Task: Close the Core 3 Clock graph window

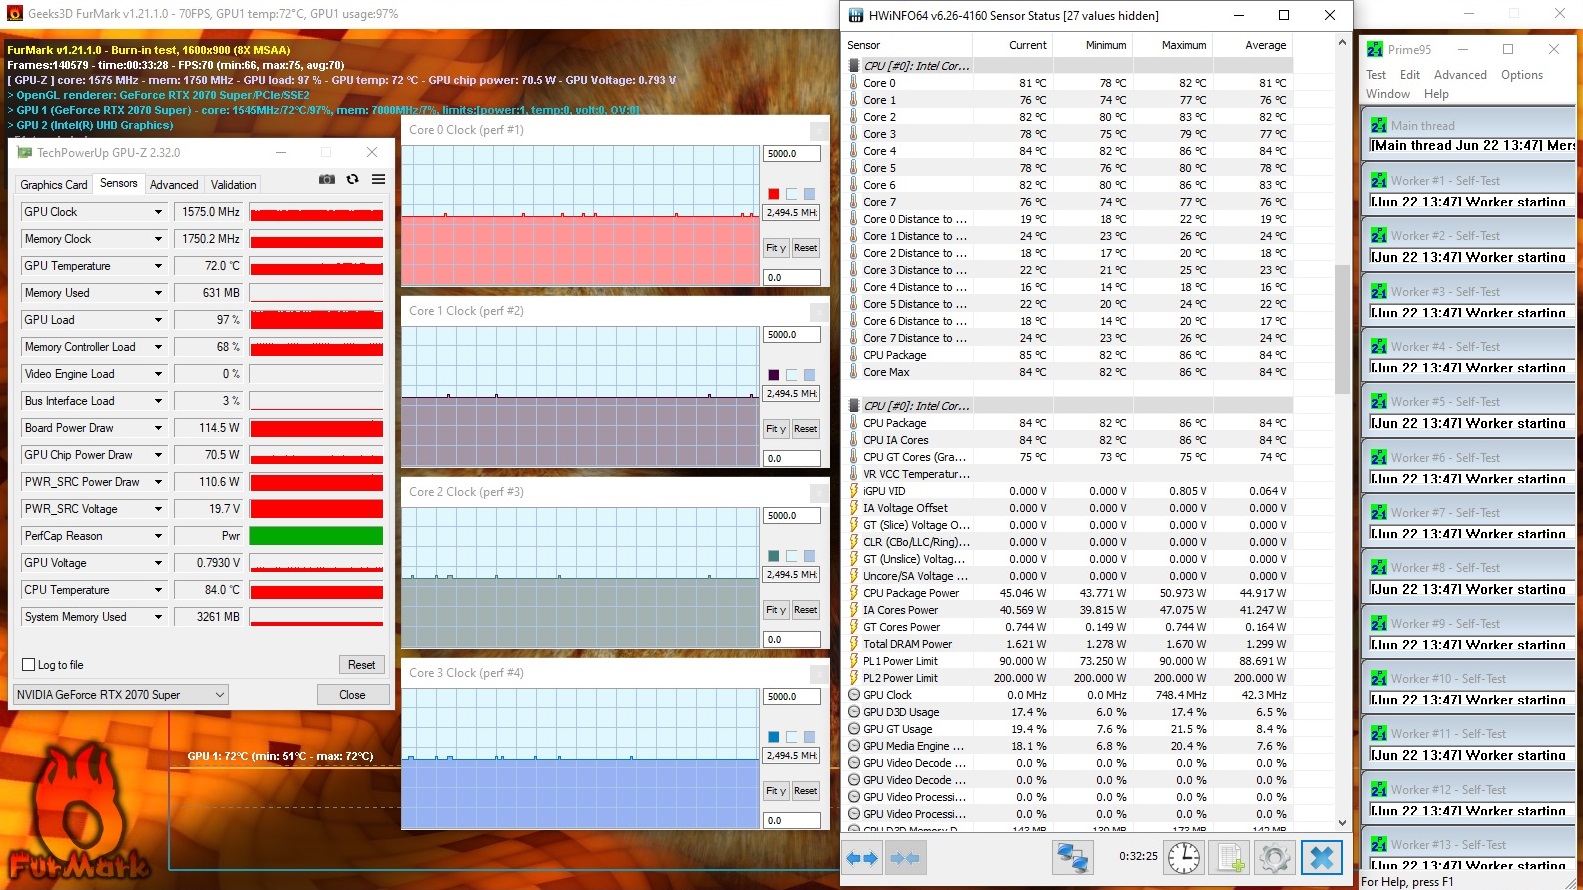Action: (818, 673)
